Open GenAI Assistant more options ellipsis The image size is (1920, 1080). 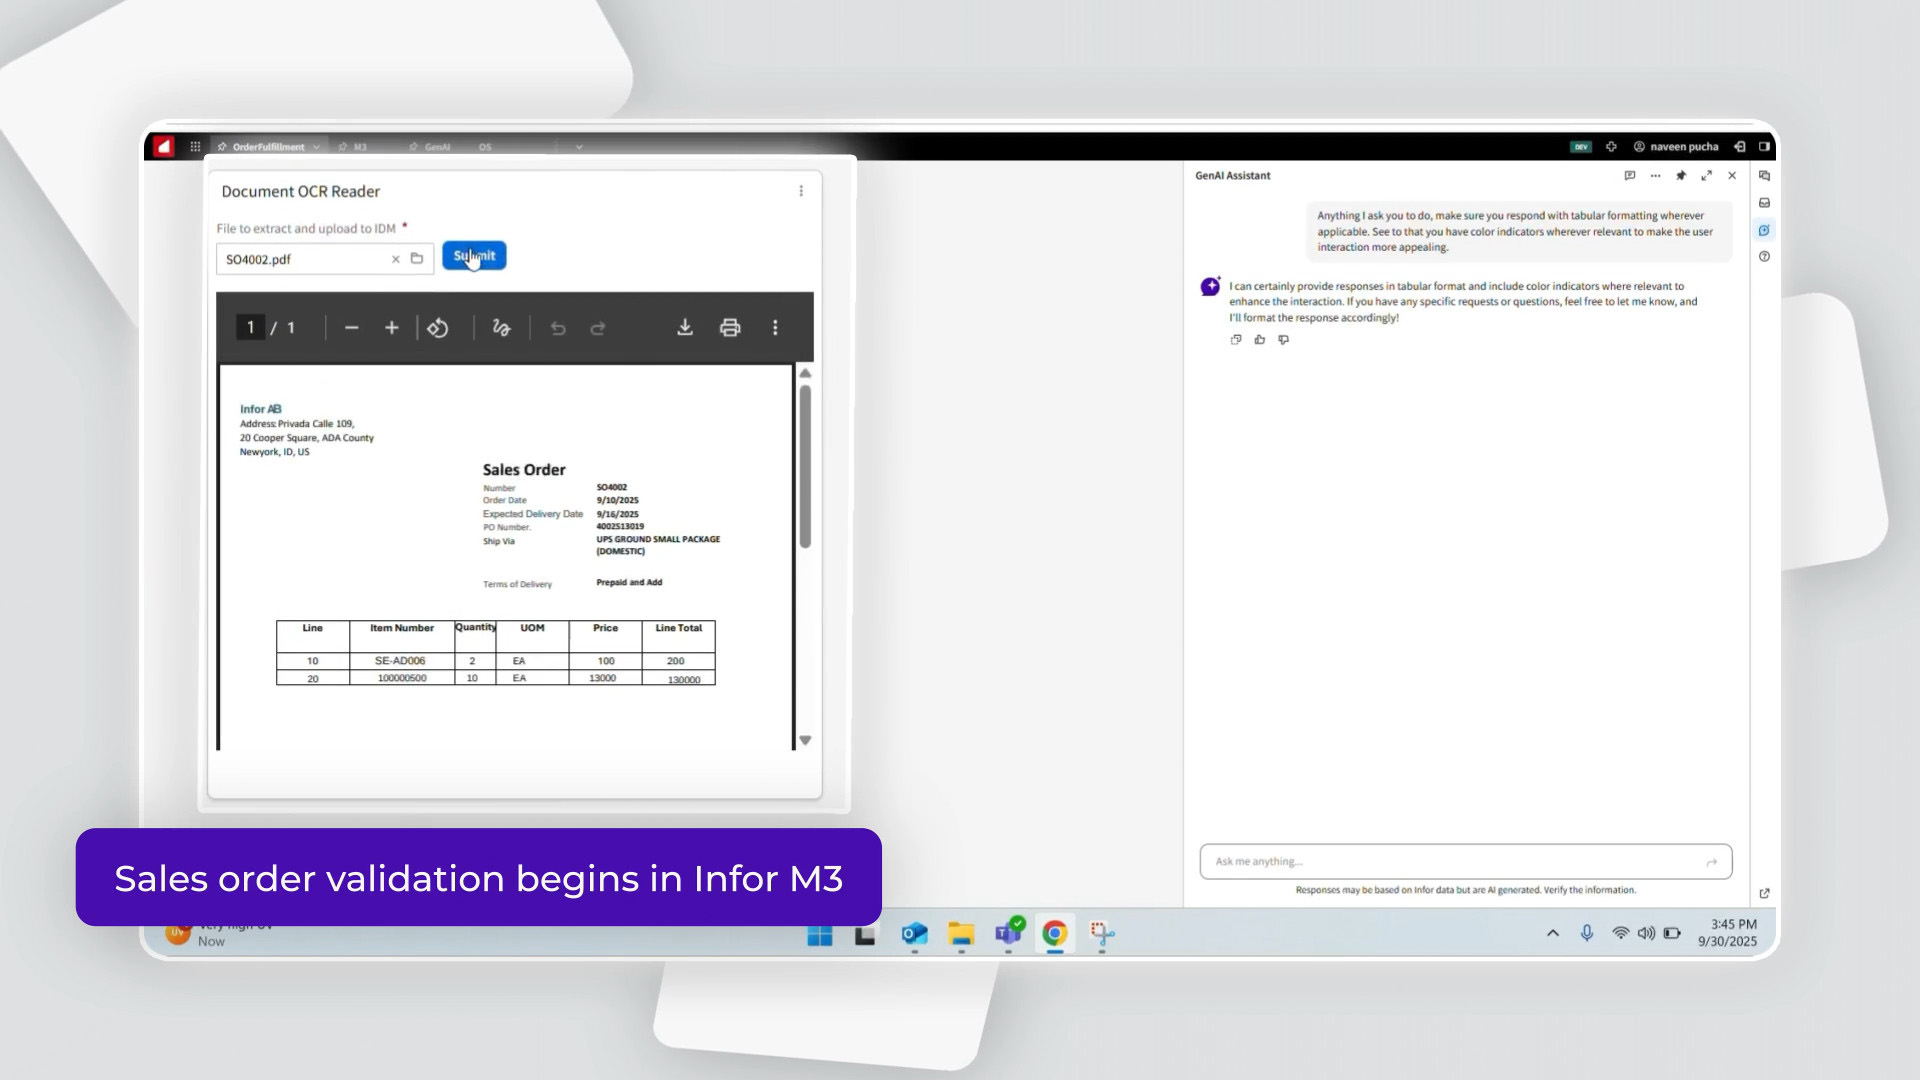point(1655,176)
